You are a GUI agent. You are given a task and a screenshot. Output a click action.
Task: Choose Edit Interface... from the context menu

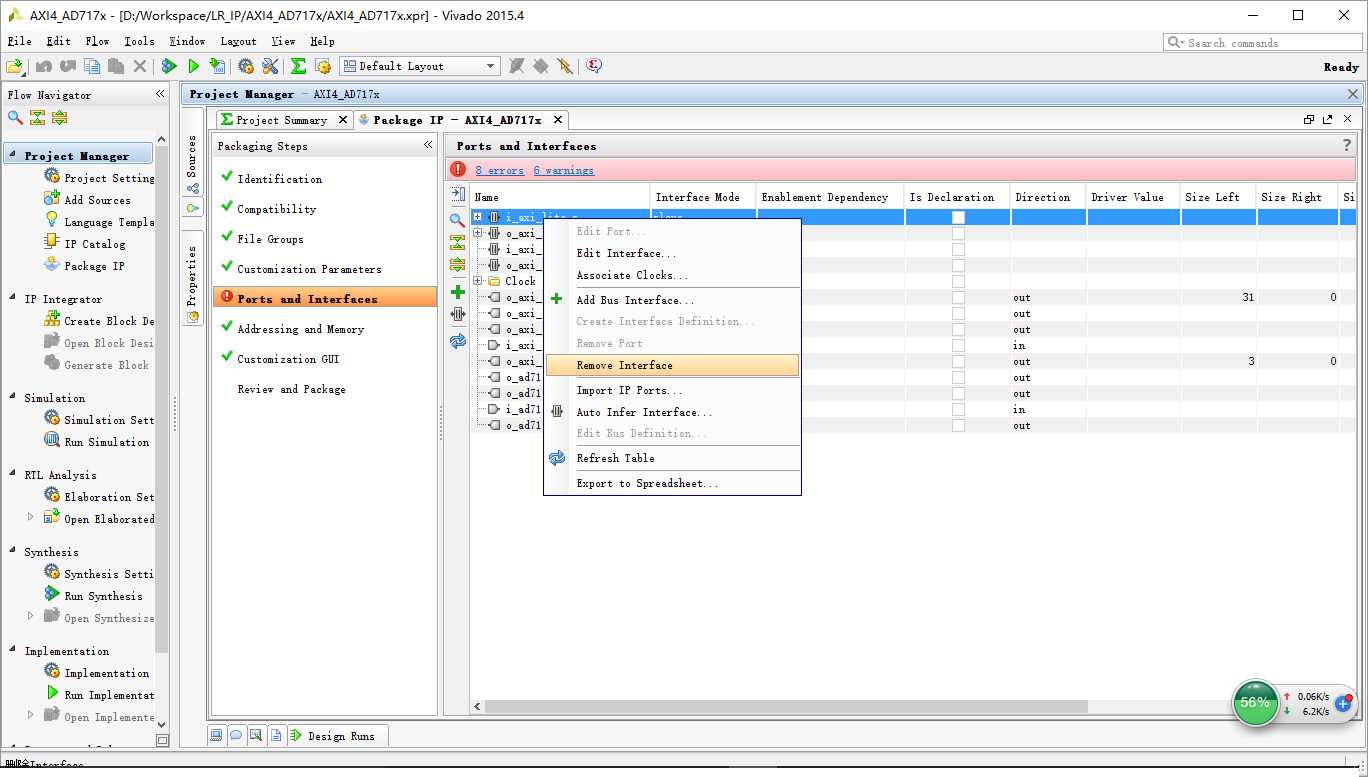(672, 253)
